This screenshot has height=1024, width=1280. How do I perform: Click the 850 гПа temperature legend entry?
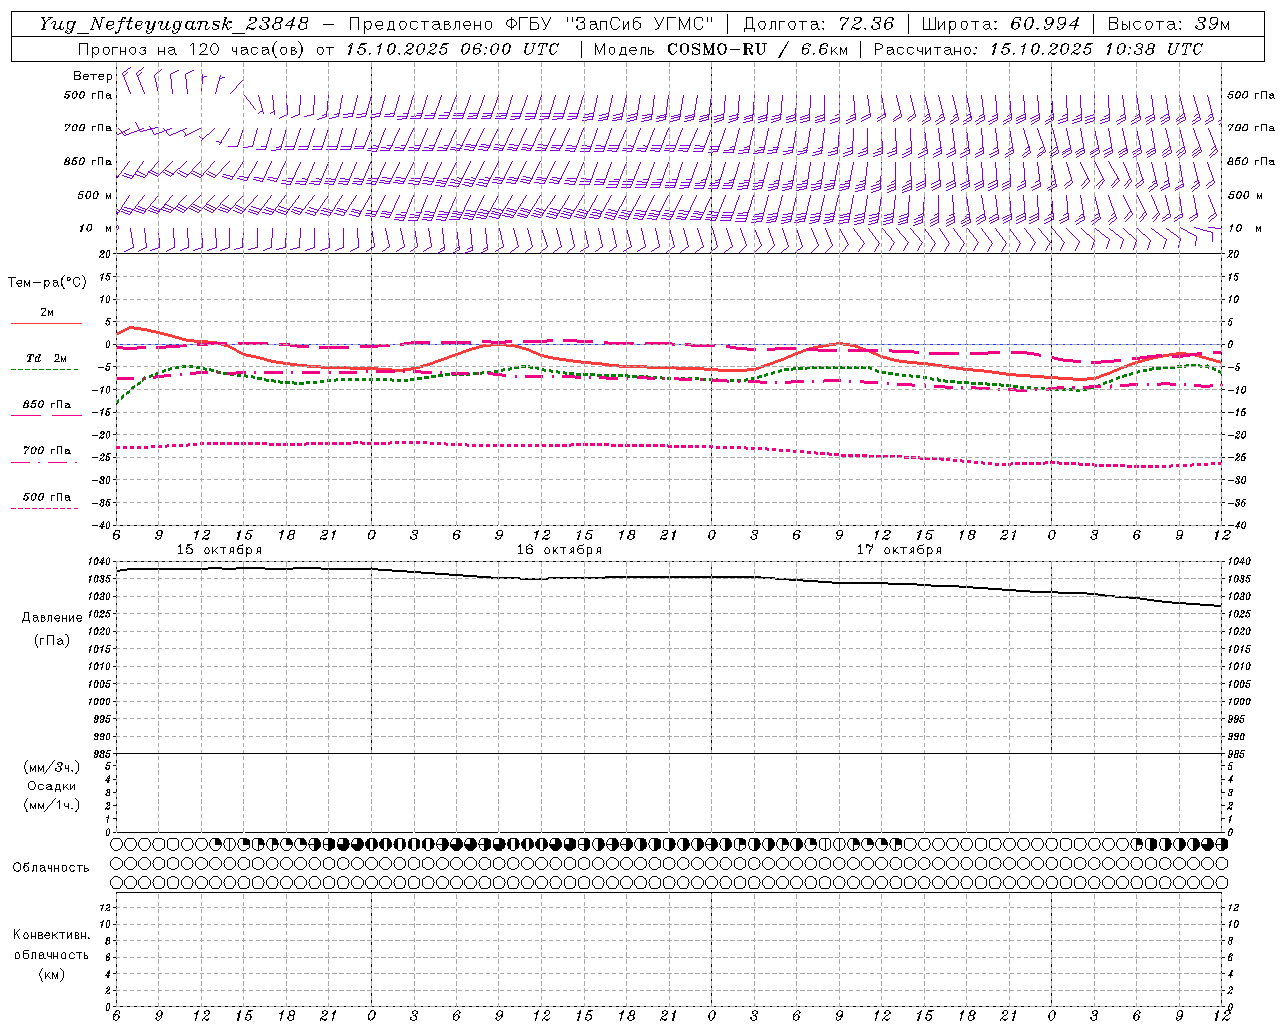pyautogui.click(x=47, y=405)
